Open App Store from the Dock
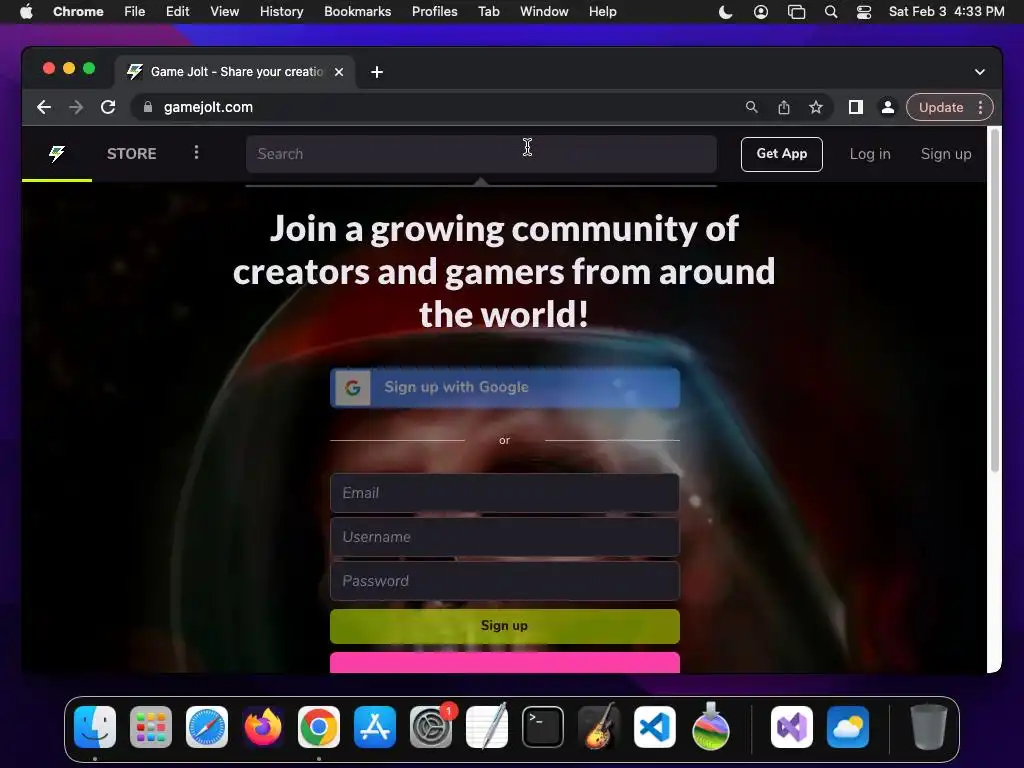 point(375,727)
